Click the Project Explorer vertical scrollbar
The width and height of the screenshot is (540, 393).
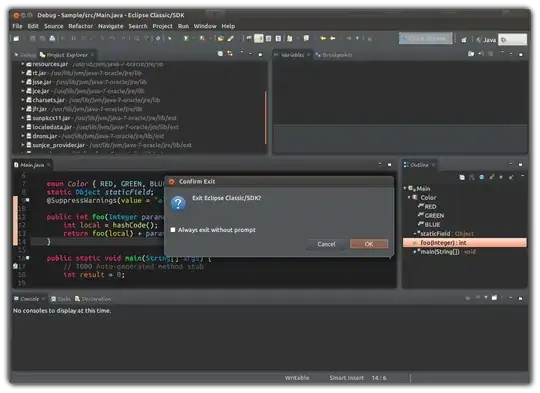(266, 117)
